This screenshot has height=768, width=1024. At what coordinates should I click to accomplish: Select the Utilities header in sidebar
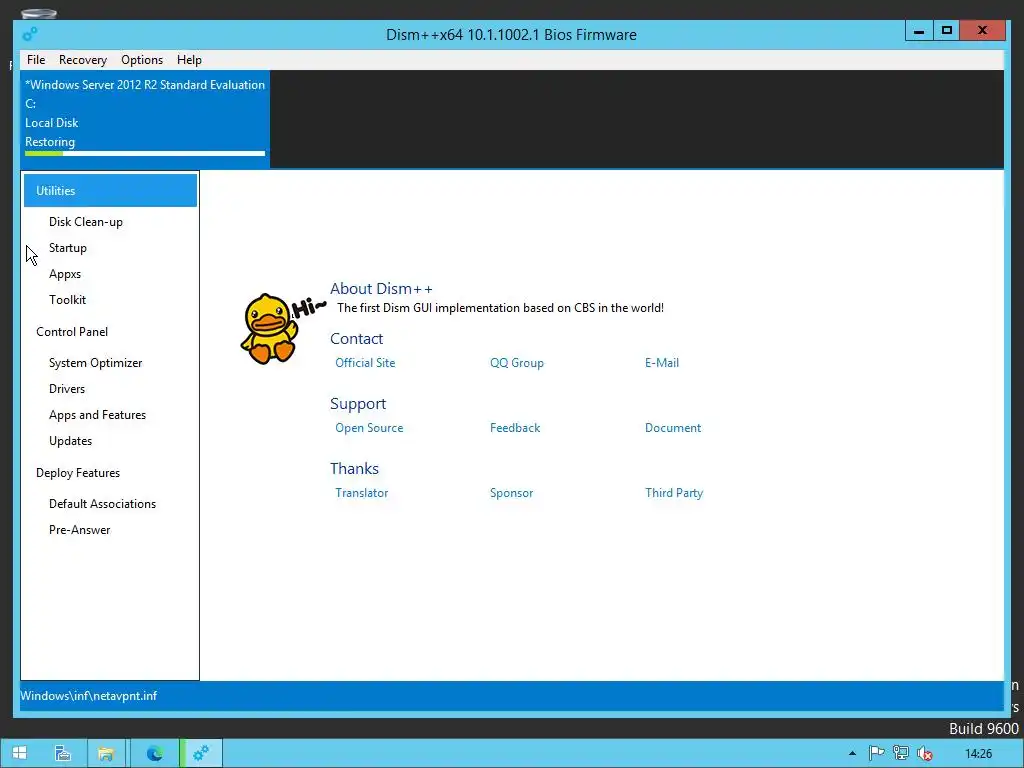pos(110,191)
